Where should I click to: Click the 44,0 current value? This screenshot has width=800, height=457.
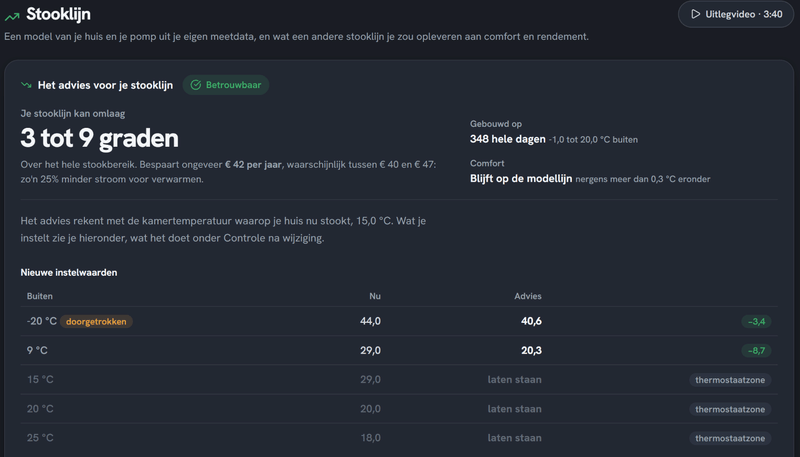point(370,321)
